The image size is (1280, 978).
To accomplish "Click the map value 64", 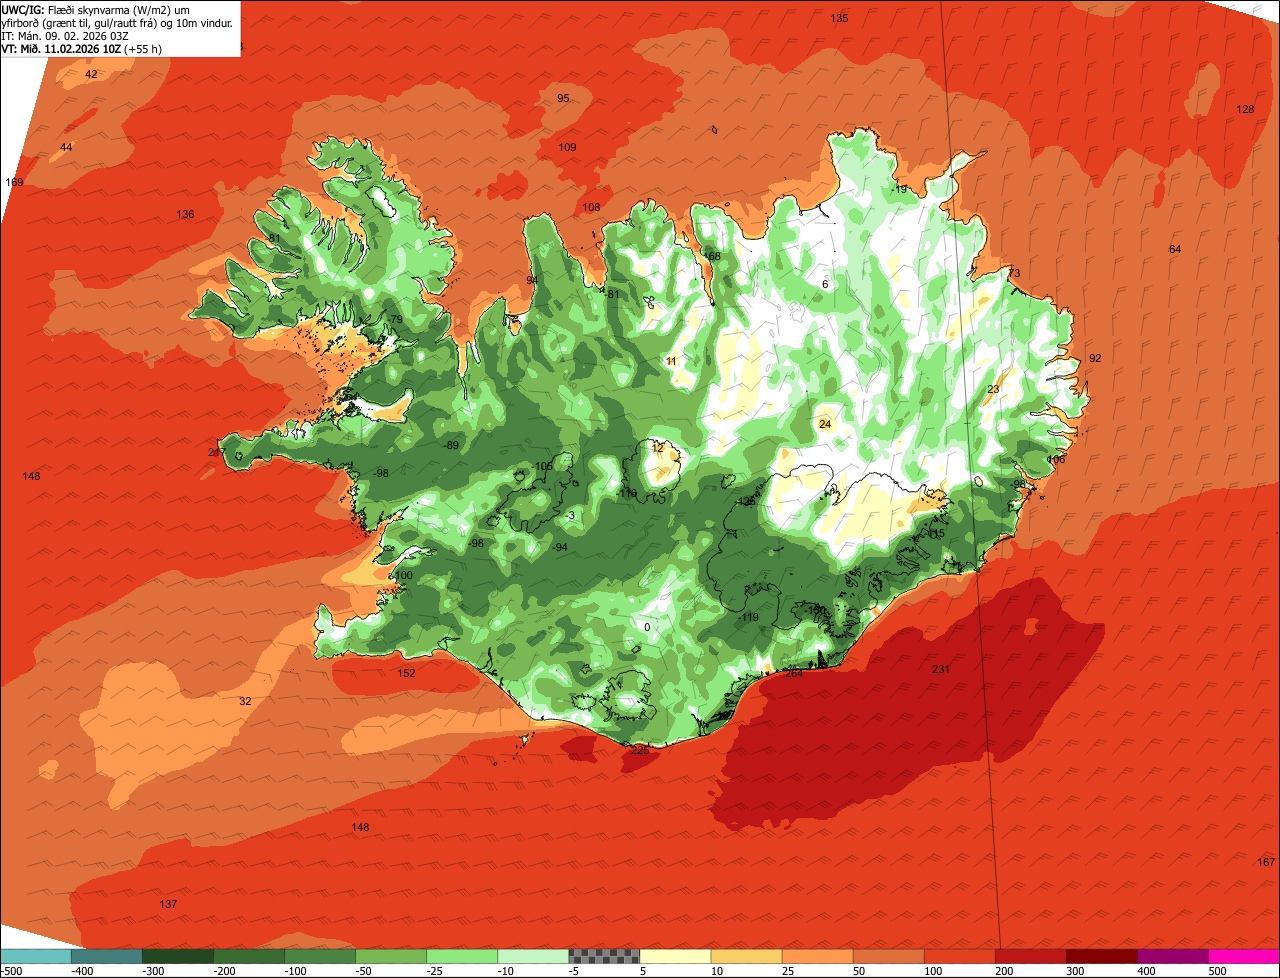I will click(1175, 250).
